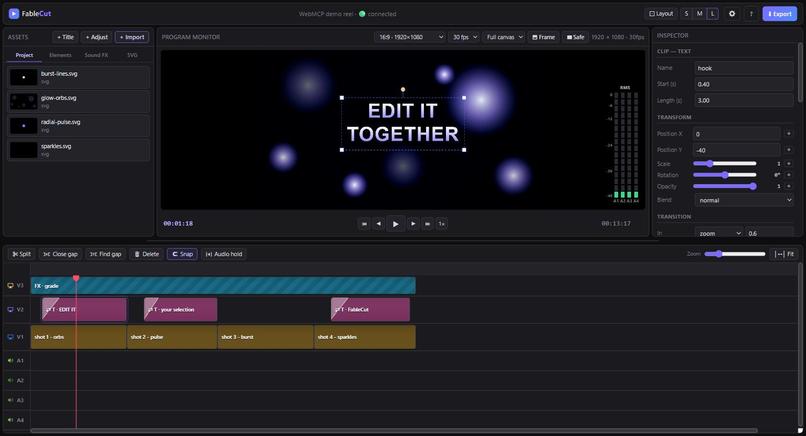806x436 pixels.
Task: Add keyframe for Position Y
Action: tap(789, 150)
